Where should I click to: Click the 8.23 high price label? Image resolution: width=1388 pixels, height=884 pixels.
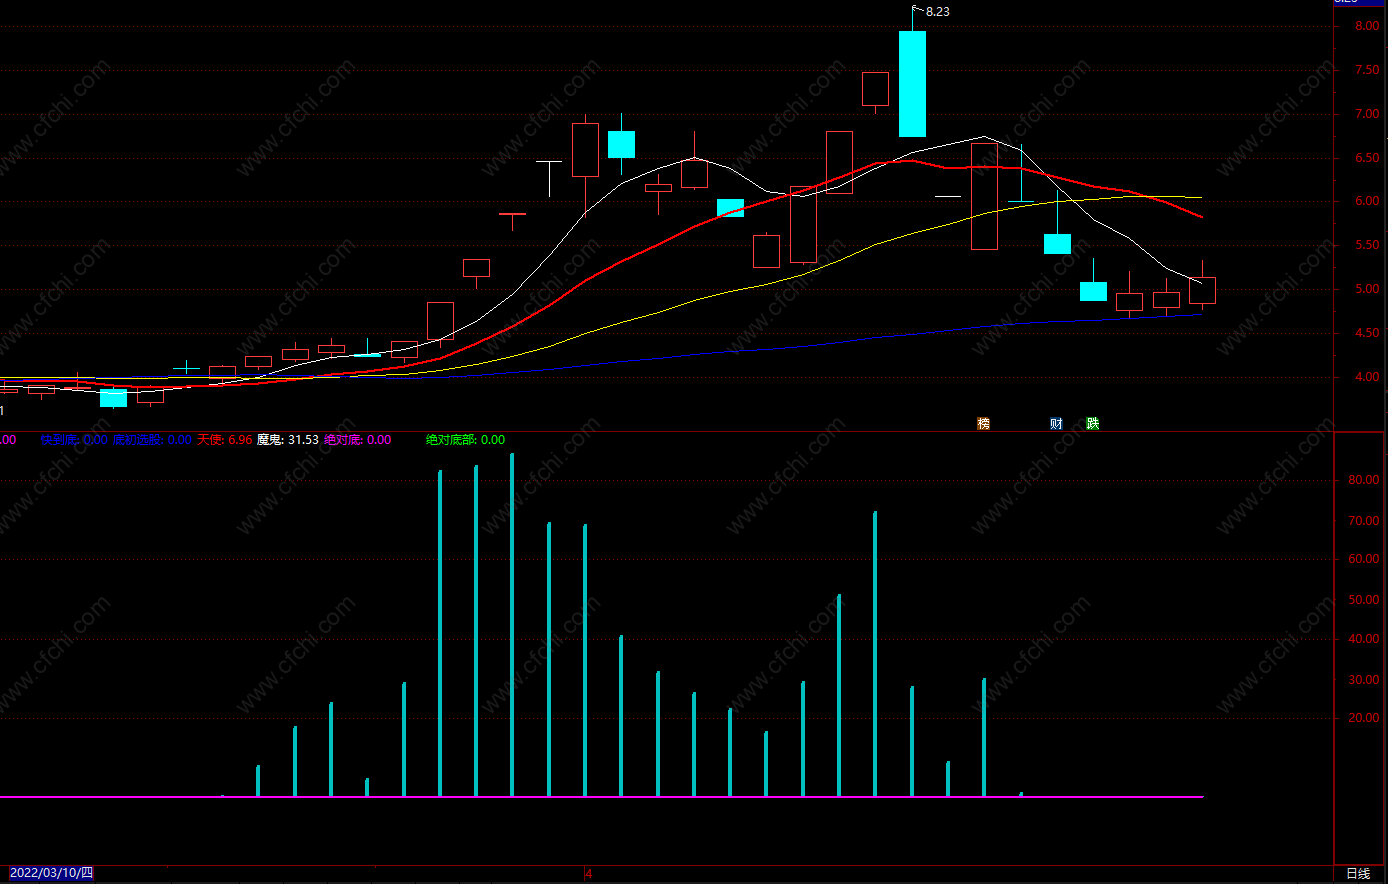pos(938,12)
